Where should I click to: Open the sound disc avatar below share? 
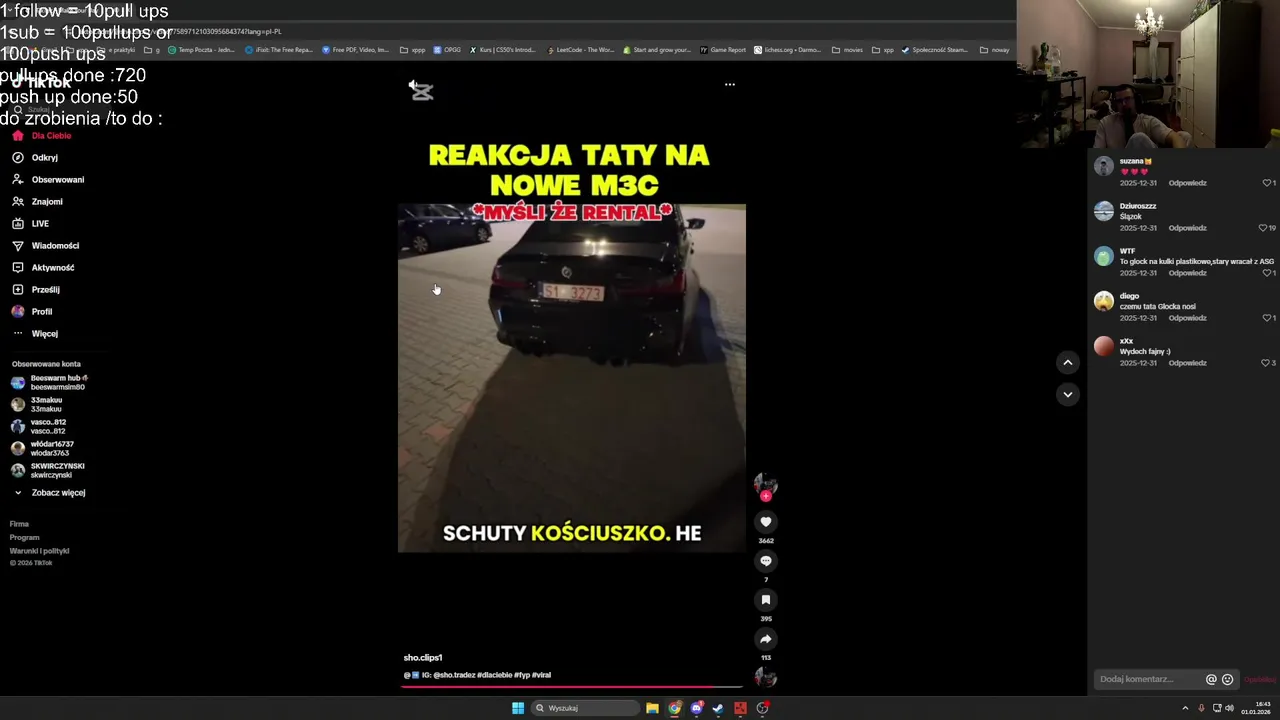coord(766,678)
